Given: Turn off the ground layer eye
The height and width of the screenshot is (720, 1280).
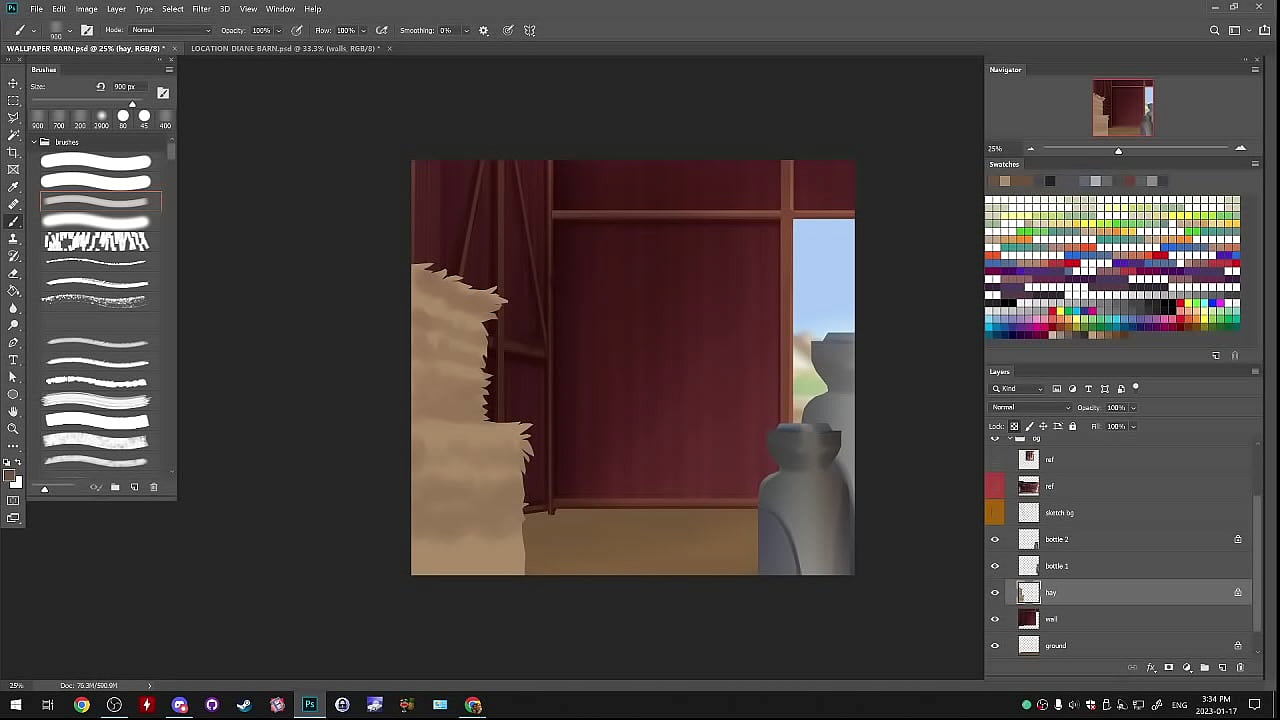Looking at the screenshot, I should tap(994, 645).
